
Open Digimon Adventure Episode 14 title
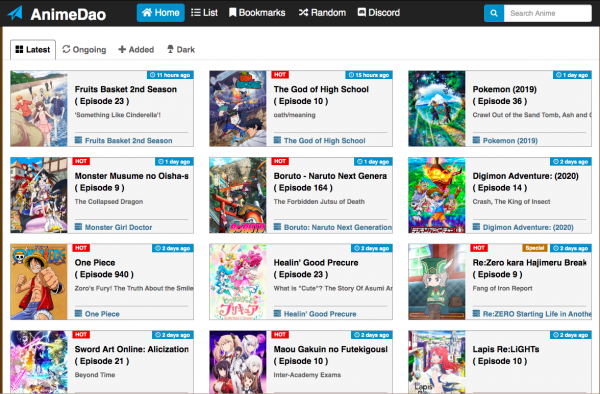(525, 182)
